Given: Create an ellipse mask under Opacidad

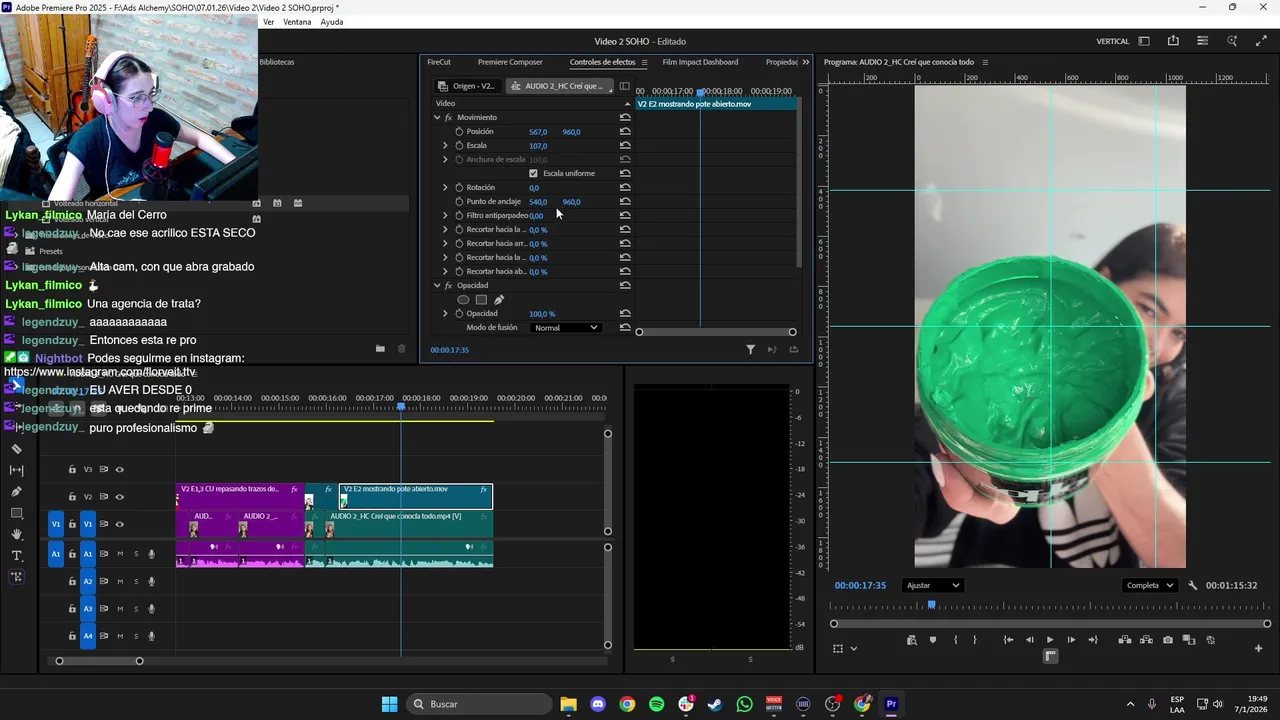Looking at the screenshot, I should click(x=463, y=300).
